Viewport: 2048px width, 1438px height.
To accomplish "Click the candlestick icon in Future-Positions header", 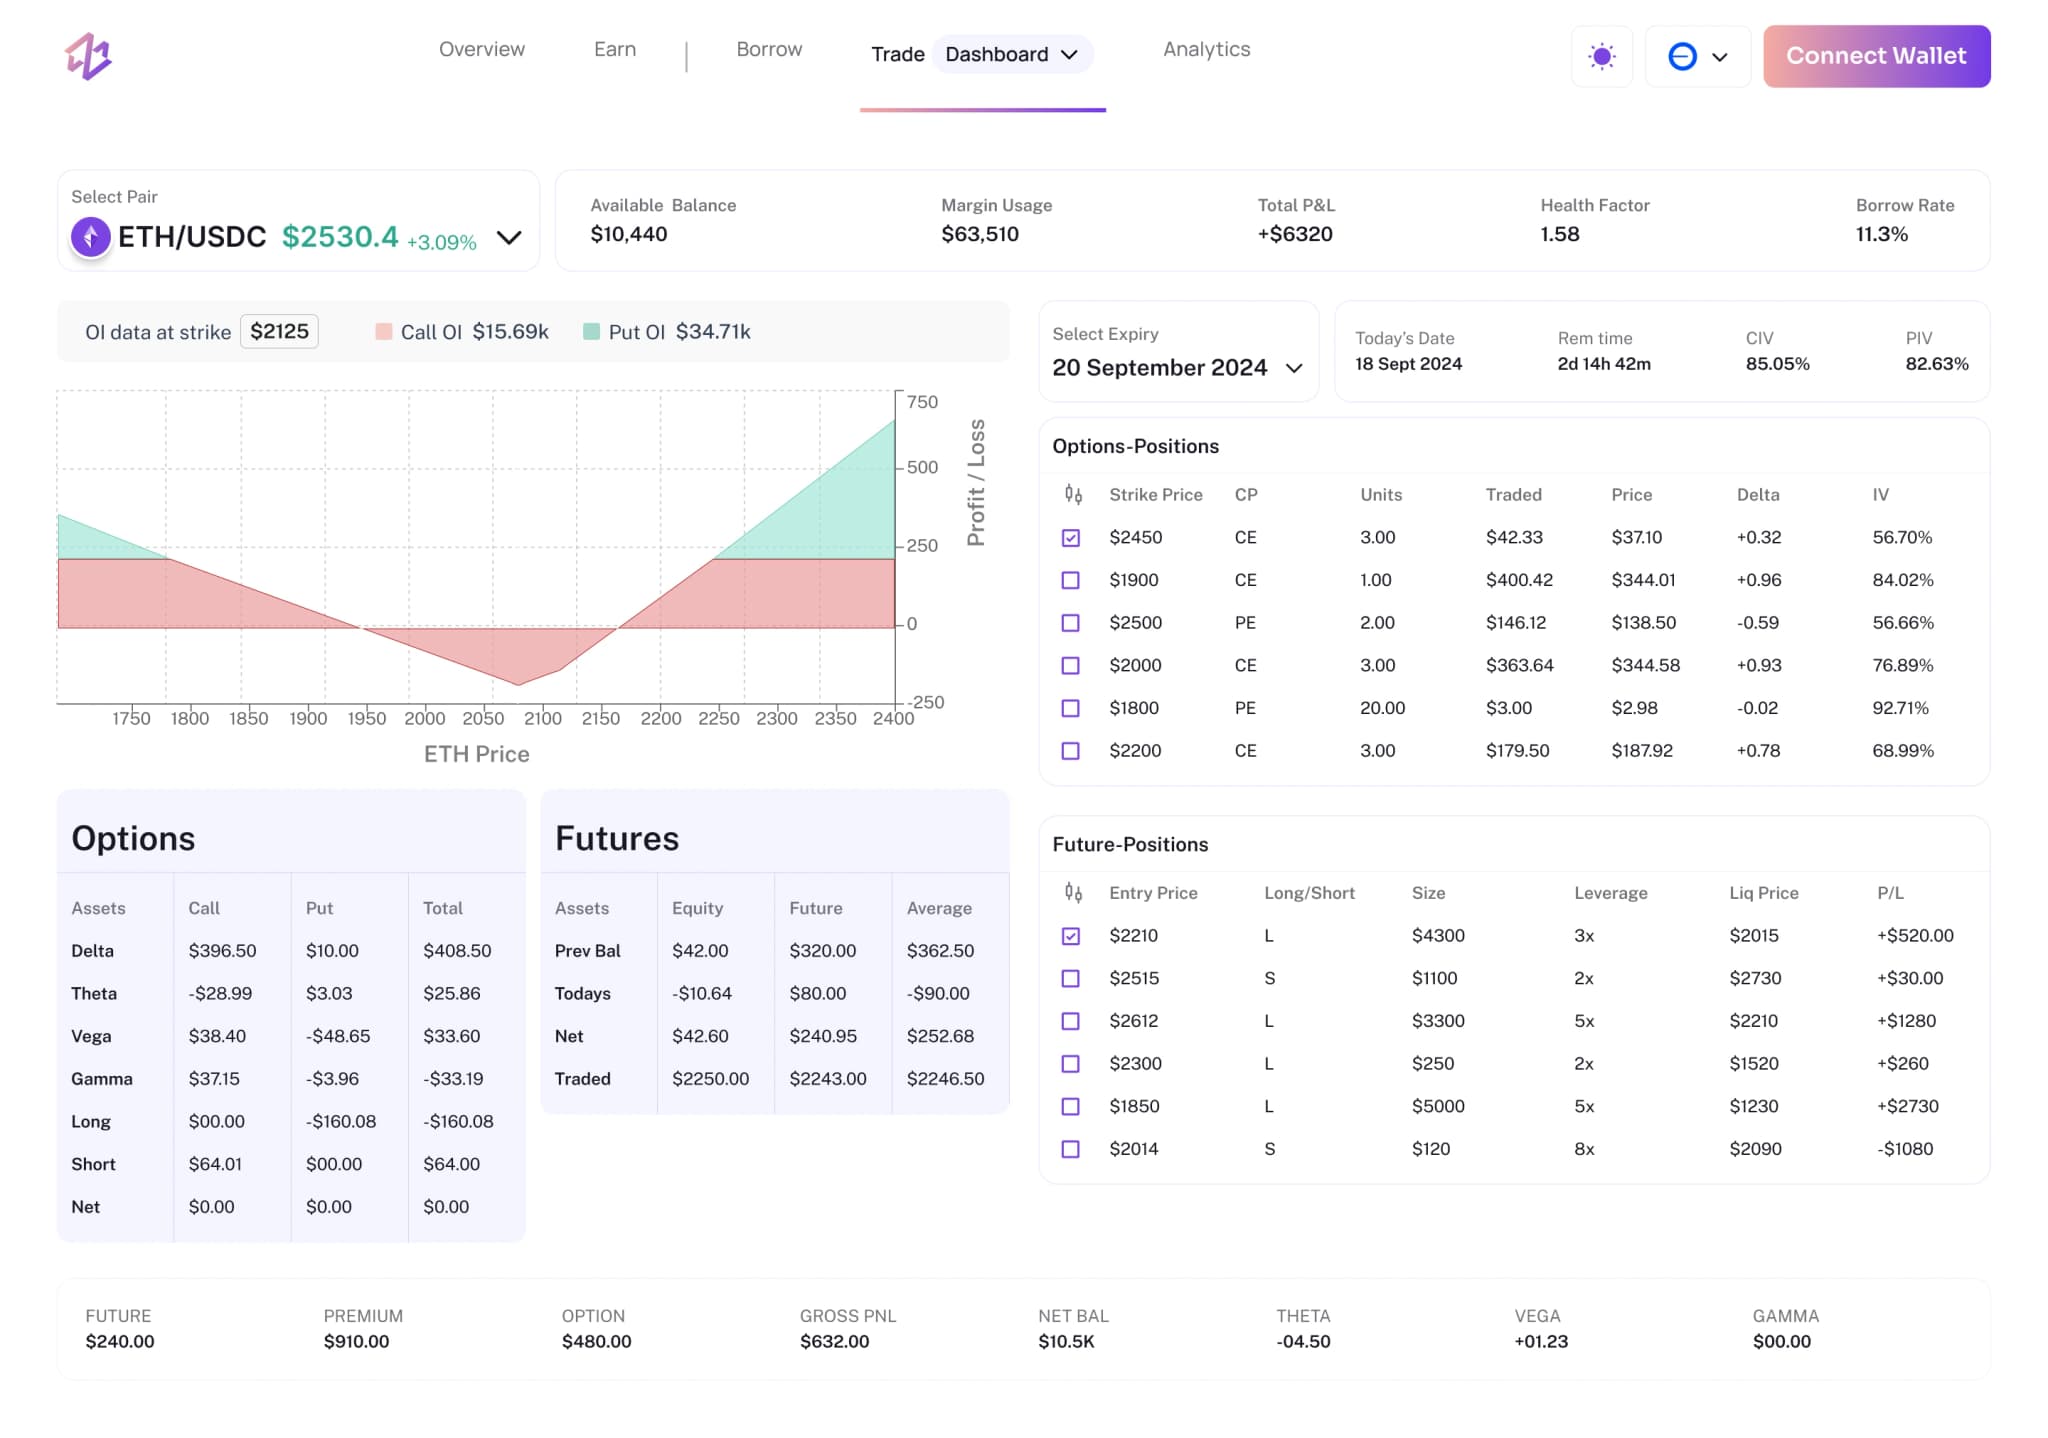I will (x=1073, y=891).
